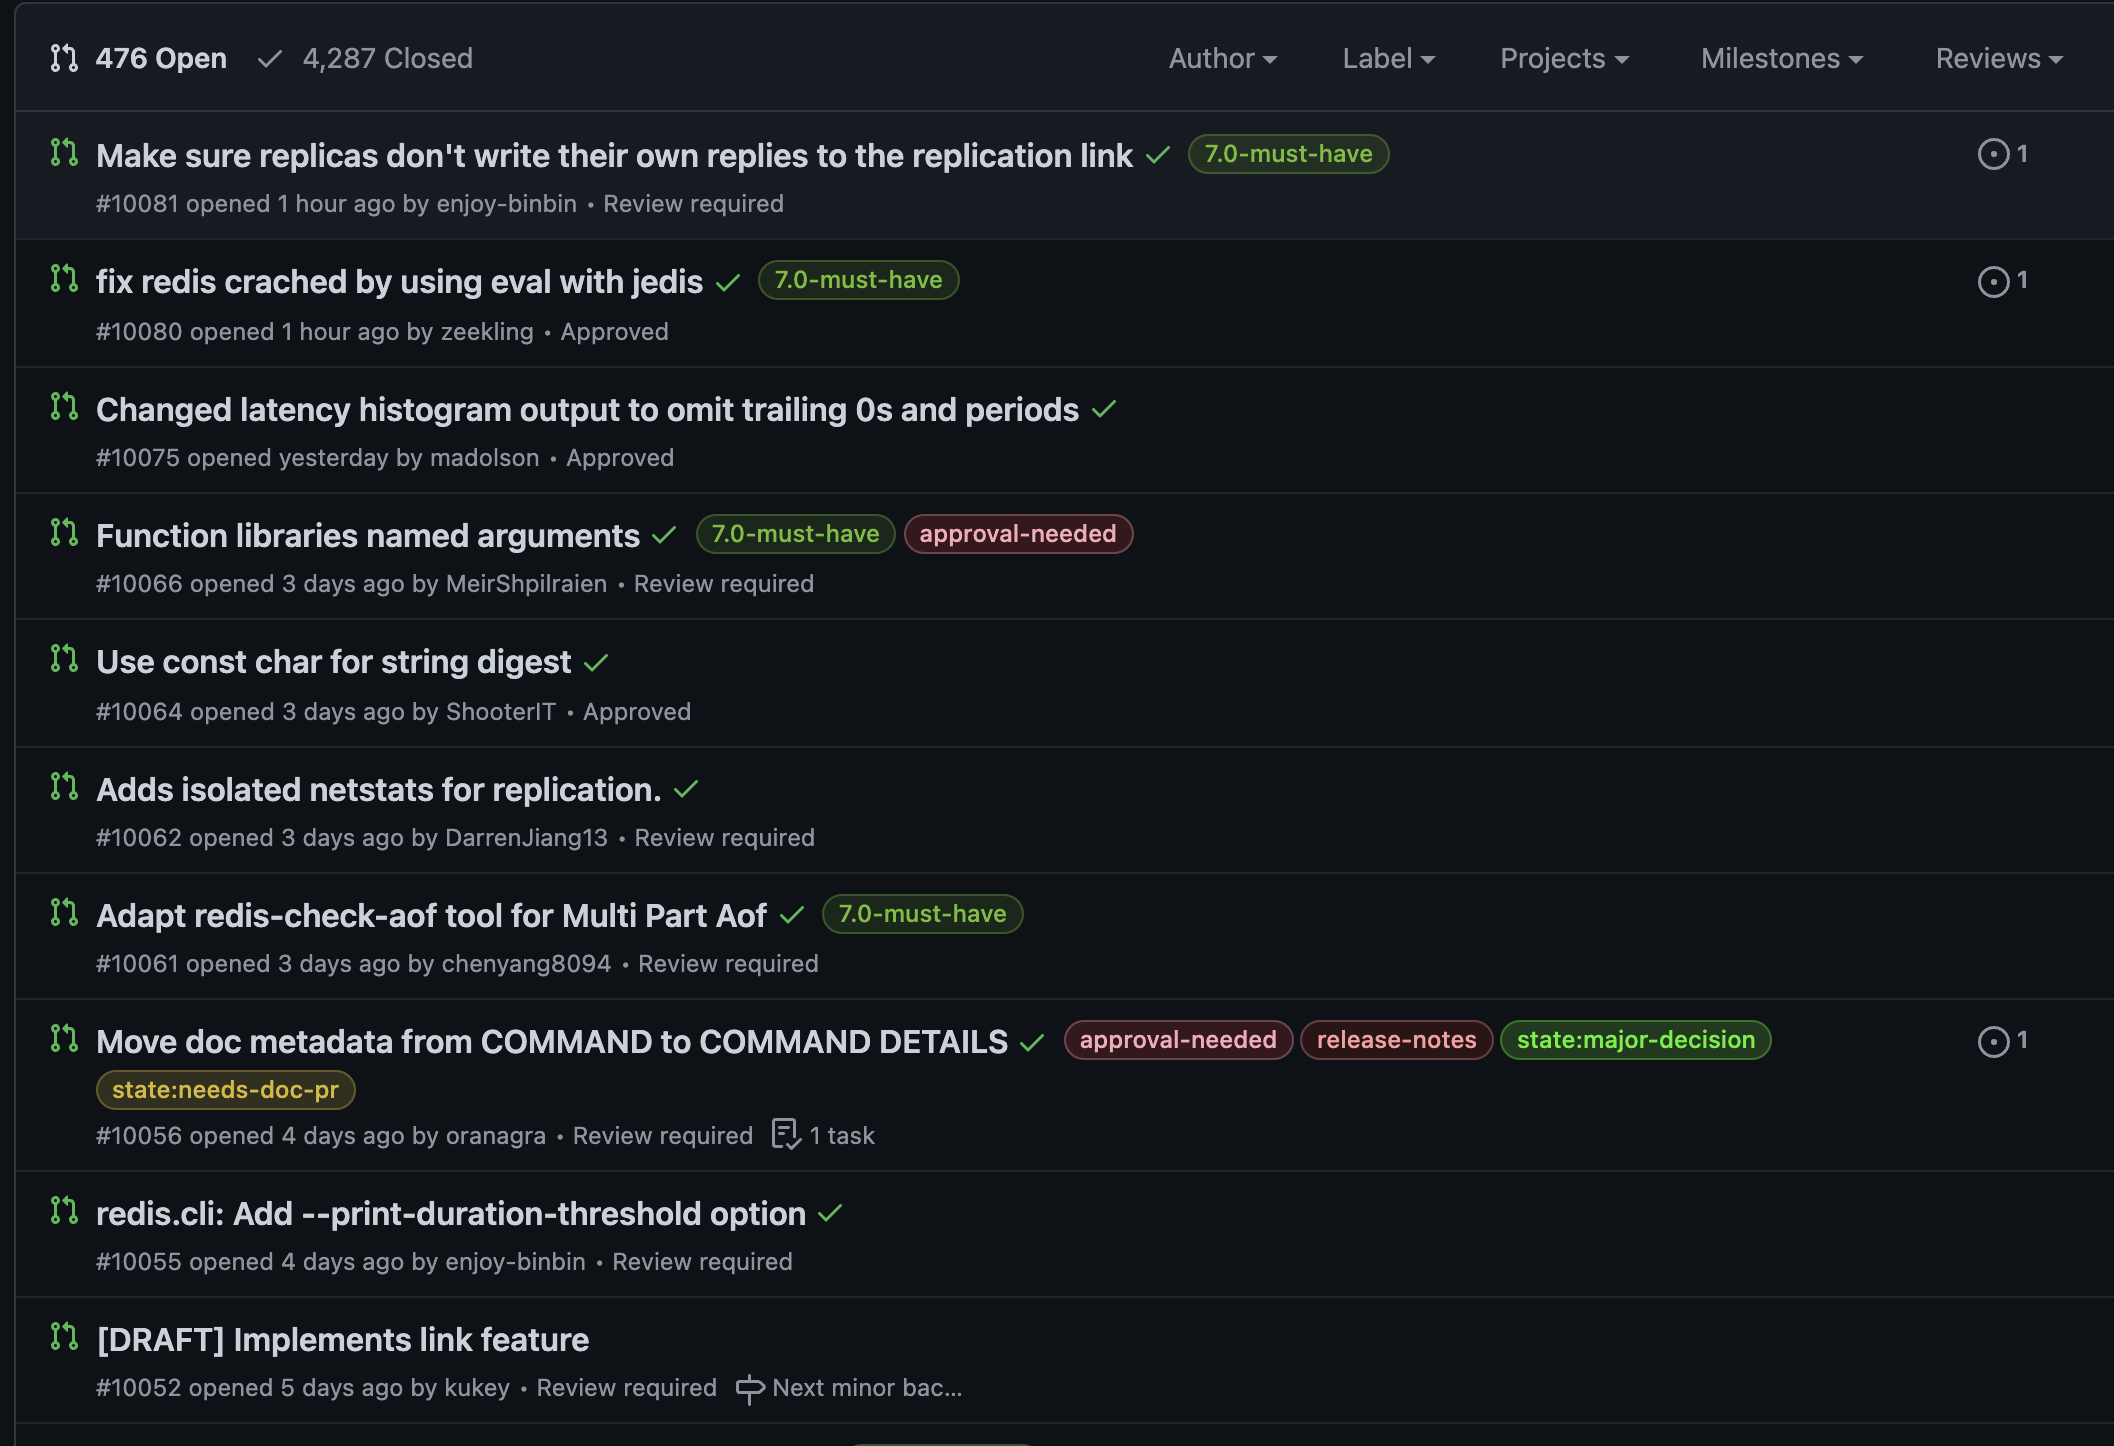Click the green check status on 'Function libraries named arguments'
This screenshot has width=2114, height=1446.
(664, 536)
